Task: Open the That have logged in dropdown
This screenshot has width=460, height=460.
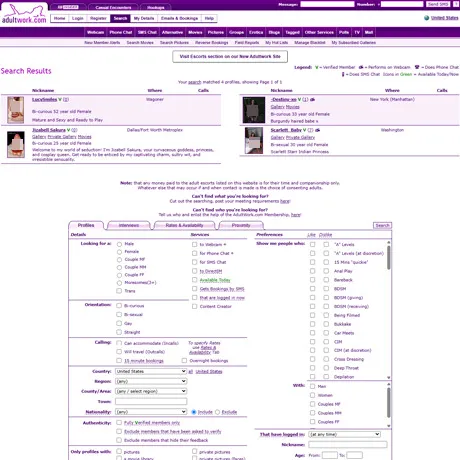Action: point(345,434)
